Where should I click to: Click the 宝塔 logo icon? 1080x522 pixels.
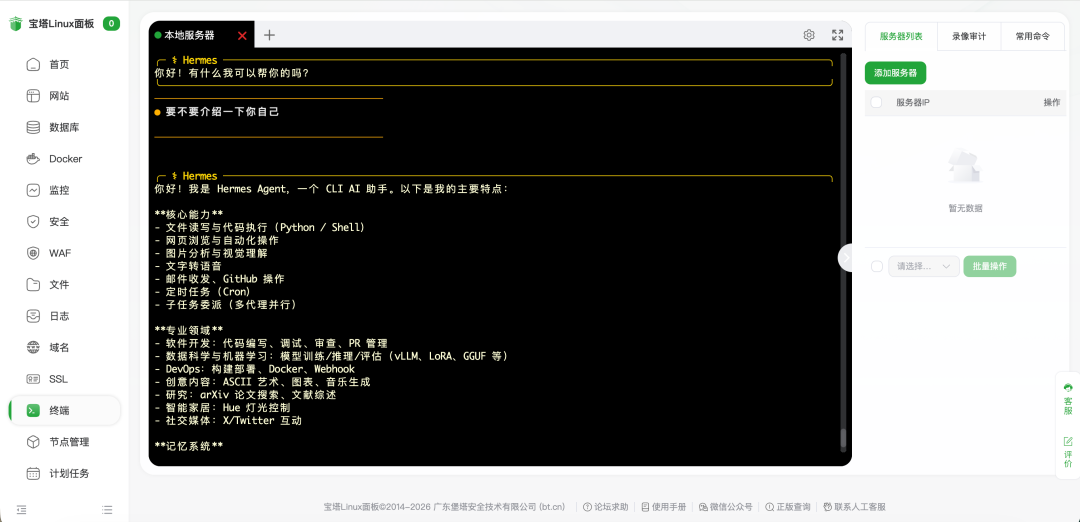pyautogui.click(x=16, y=24)
